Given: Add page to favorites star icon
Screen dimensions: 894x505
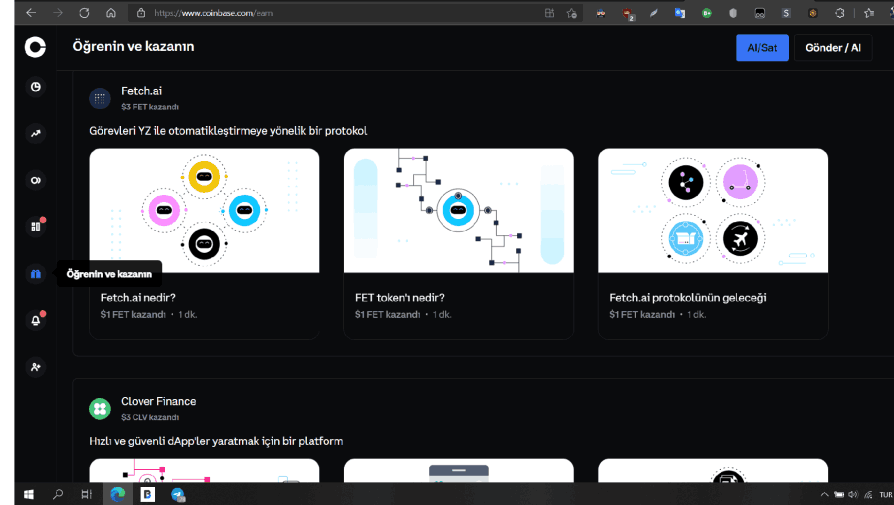Looking at the screenshot, I should pyautogui.click(x=571, y=13).
